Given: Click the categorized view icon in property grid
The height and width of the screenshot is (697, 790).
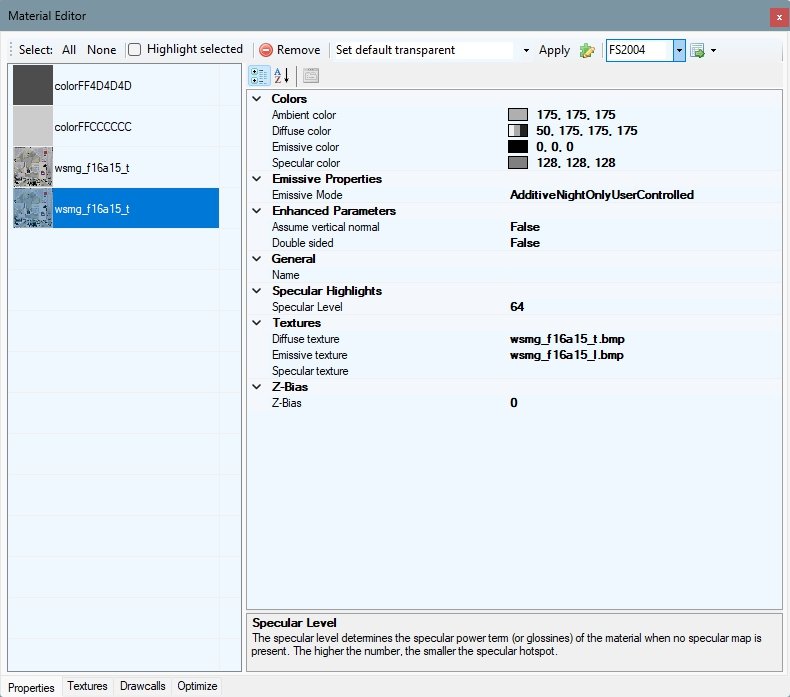Looking at the screenshot, I should tap(259, 75).
